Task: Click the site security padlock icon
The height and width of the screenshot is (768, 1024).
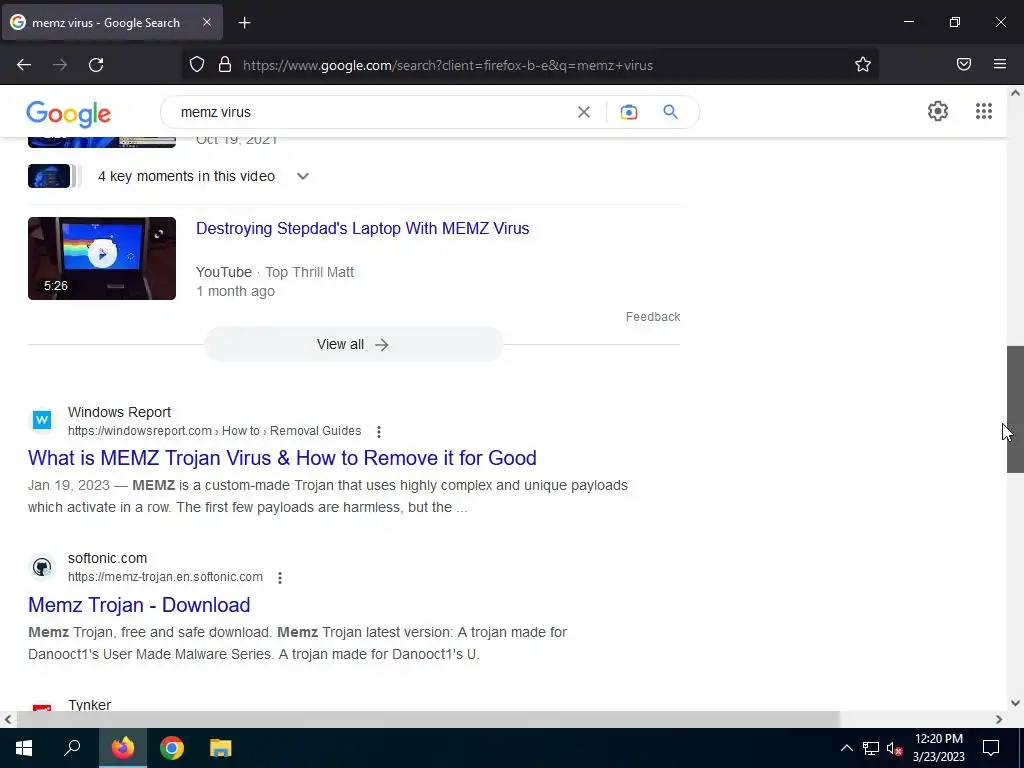Action: pos(225,65)
